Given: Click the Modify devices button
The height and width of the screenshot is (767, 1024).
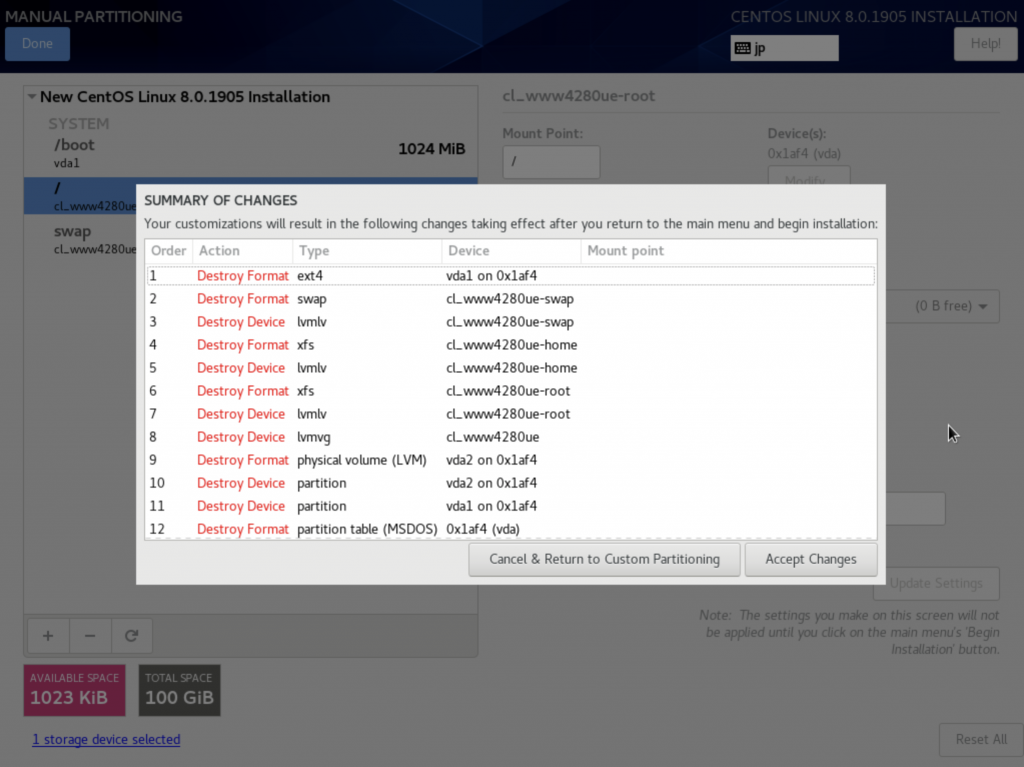Looking at the screenshot, I should pos(809,176).
